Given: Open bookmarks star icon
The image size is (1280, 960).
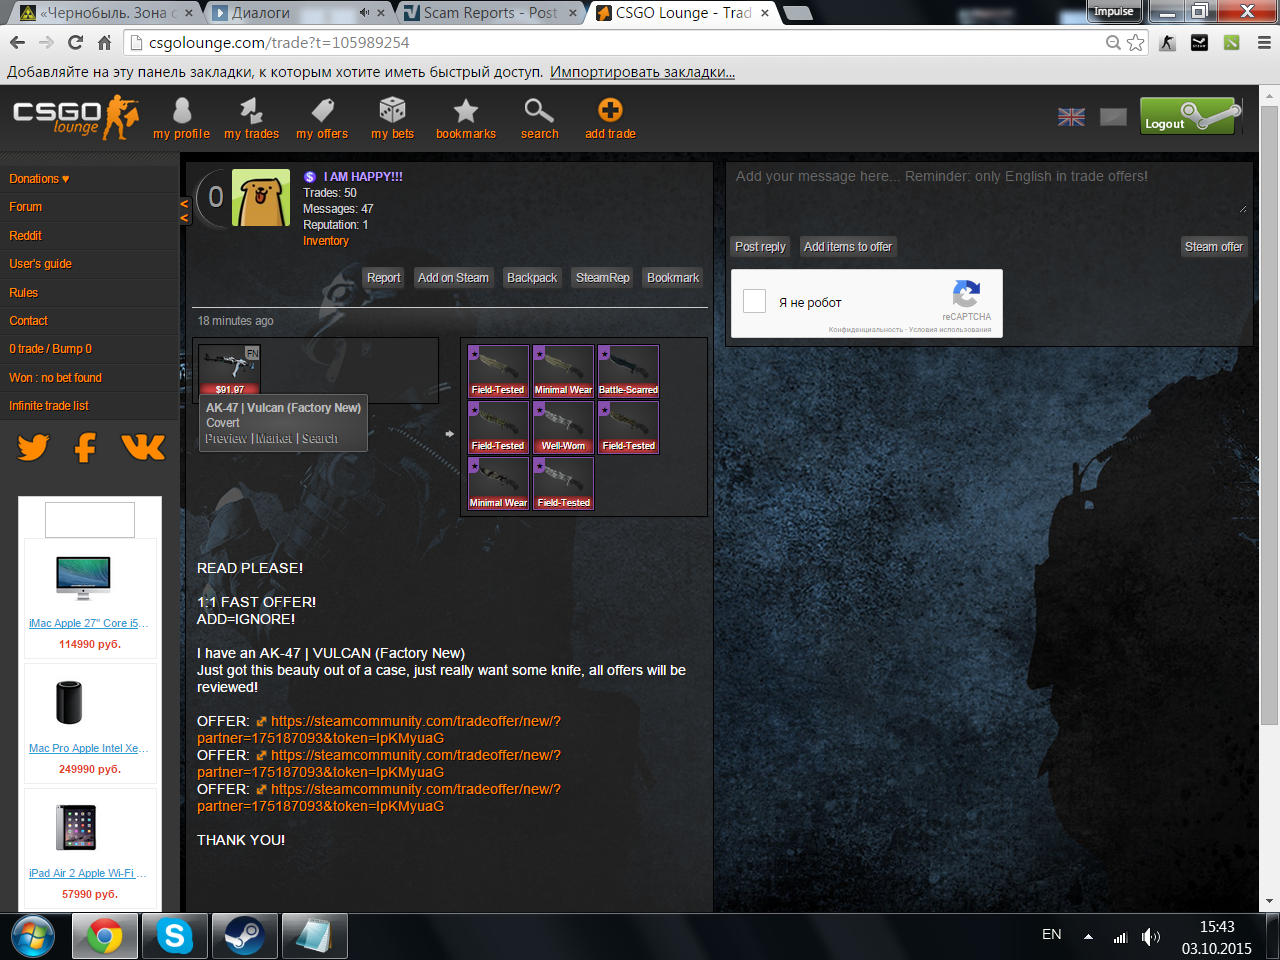Looking at the screenshot, I should (466, 110).
